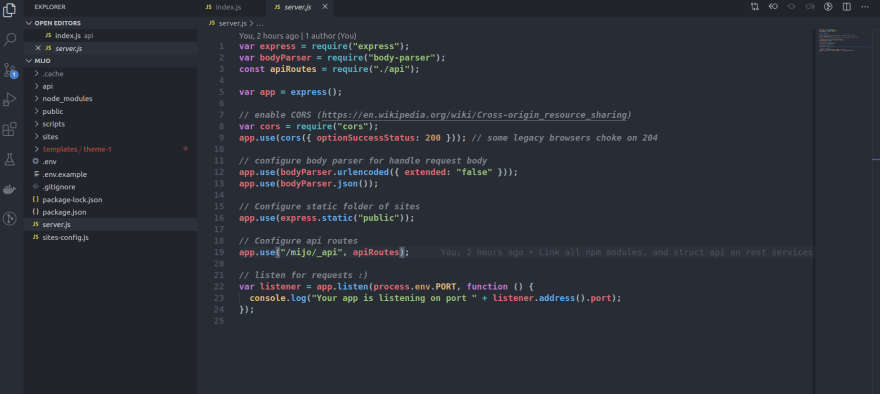
Task: Click the CodeLens 'You, 2 hours ago | 1 author'
Action: 297,35
